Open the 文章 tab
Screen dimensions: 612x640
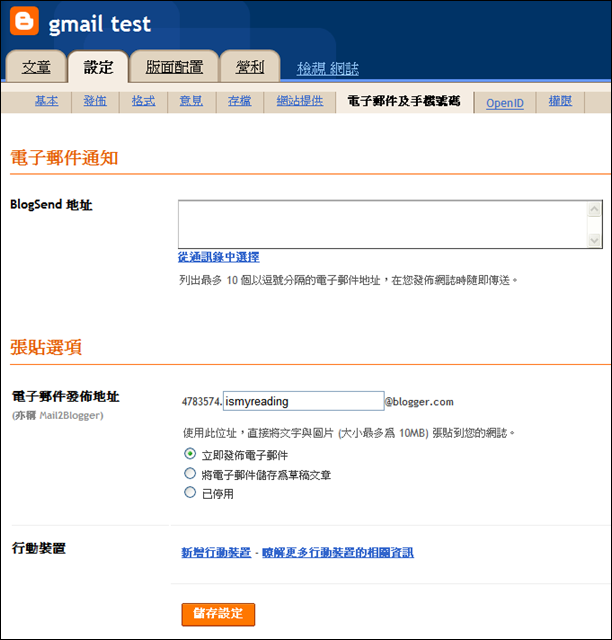36,67
